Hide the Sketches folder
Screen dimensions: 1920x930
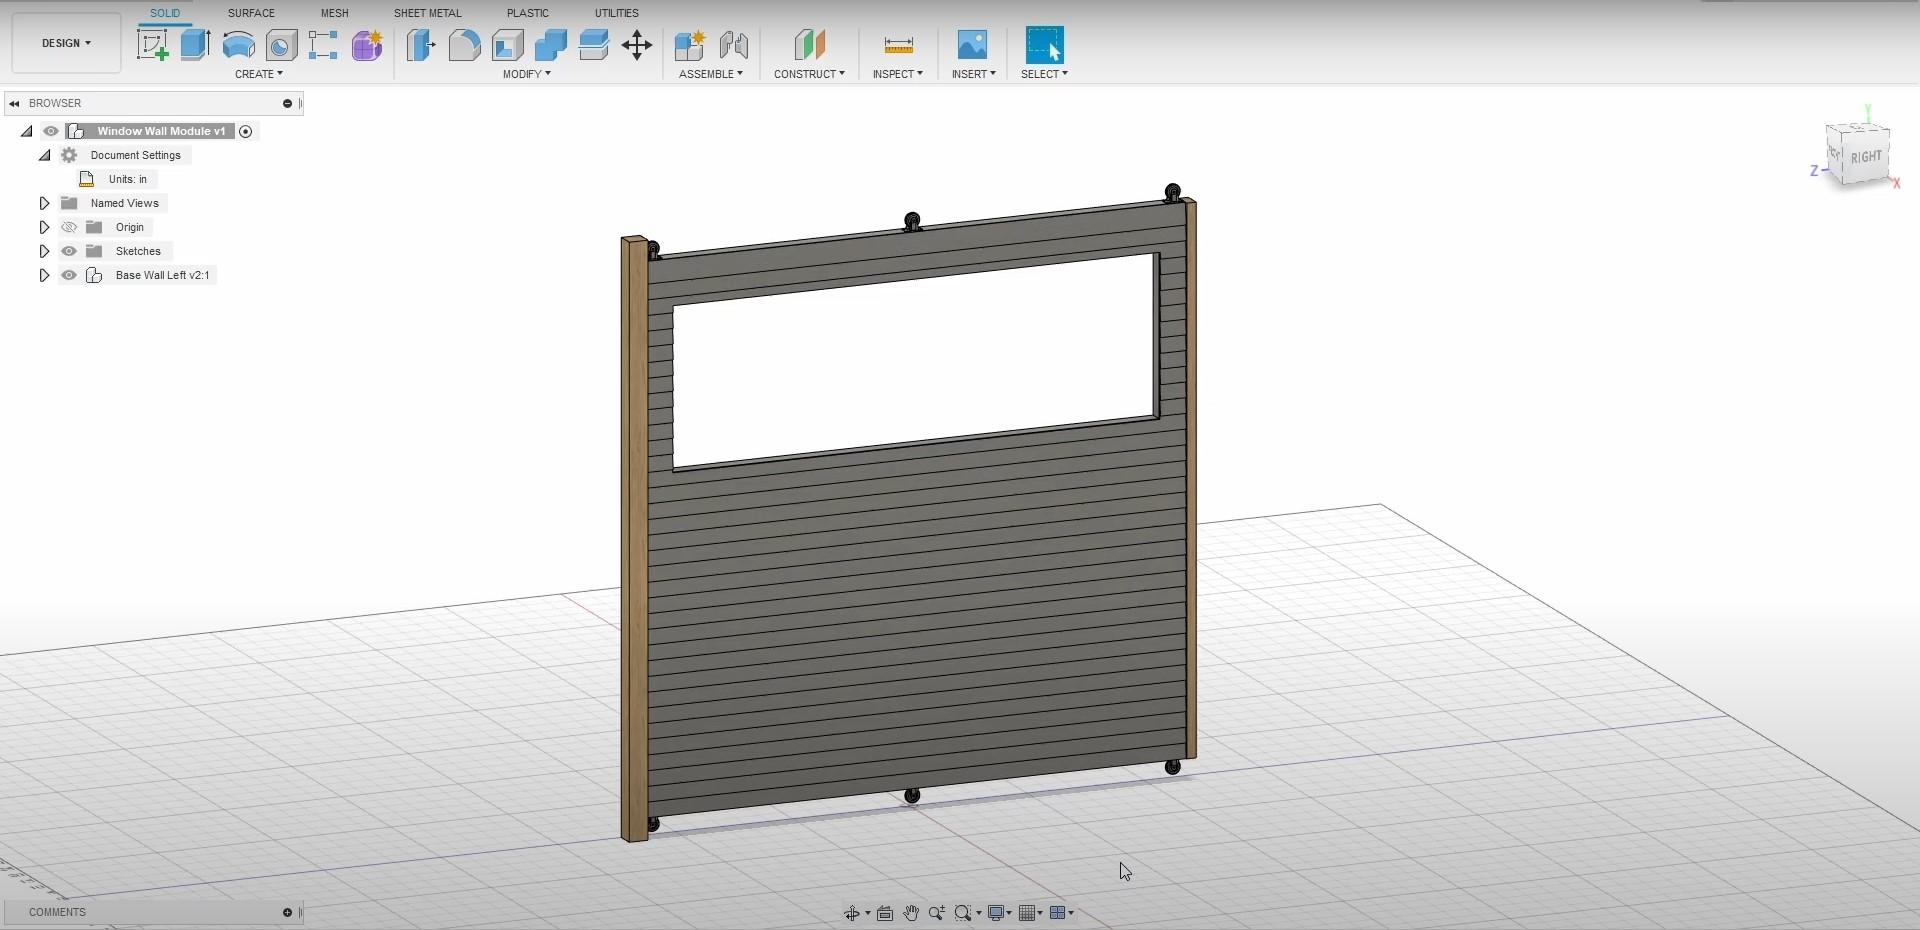69,251
